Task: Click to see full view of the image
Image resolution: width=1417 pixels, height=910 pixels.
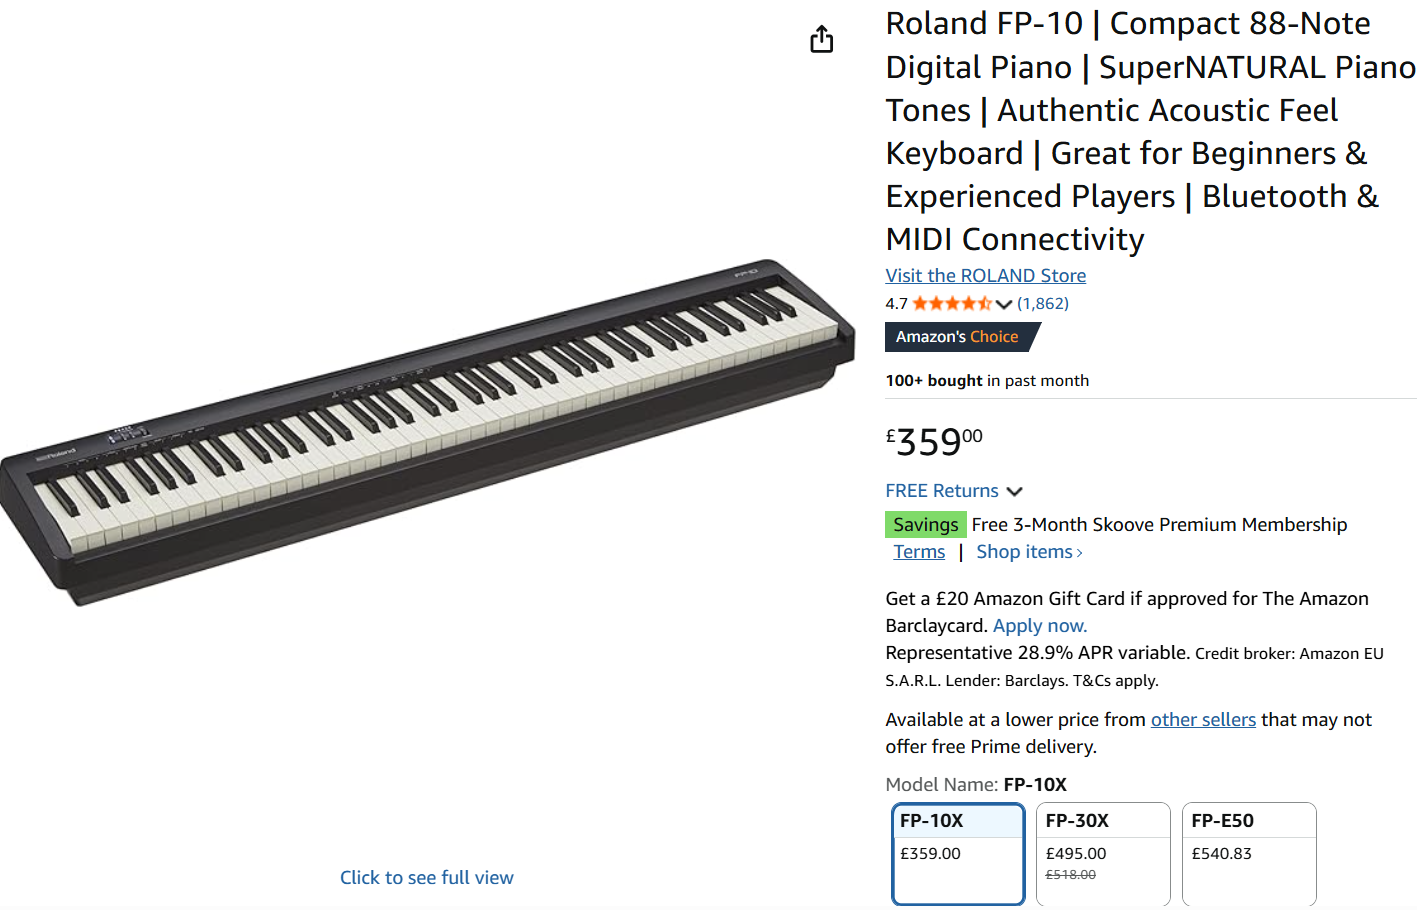Action: (426, 878)
